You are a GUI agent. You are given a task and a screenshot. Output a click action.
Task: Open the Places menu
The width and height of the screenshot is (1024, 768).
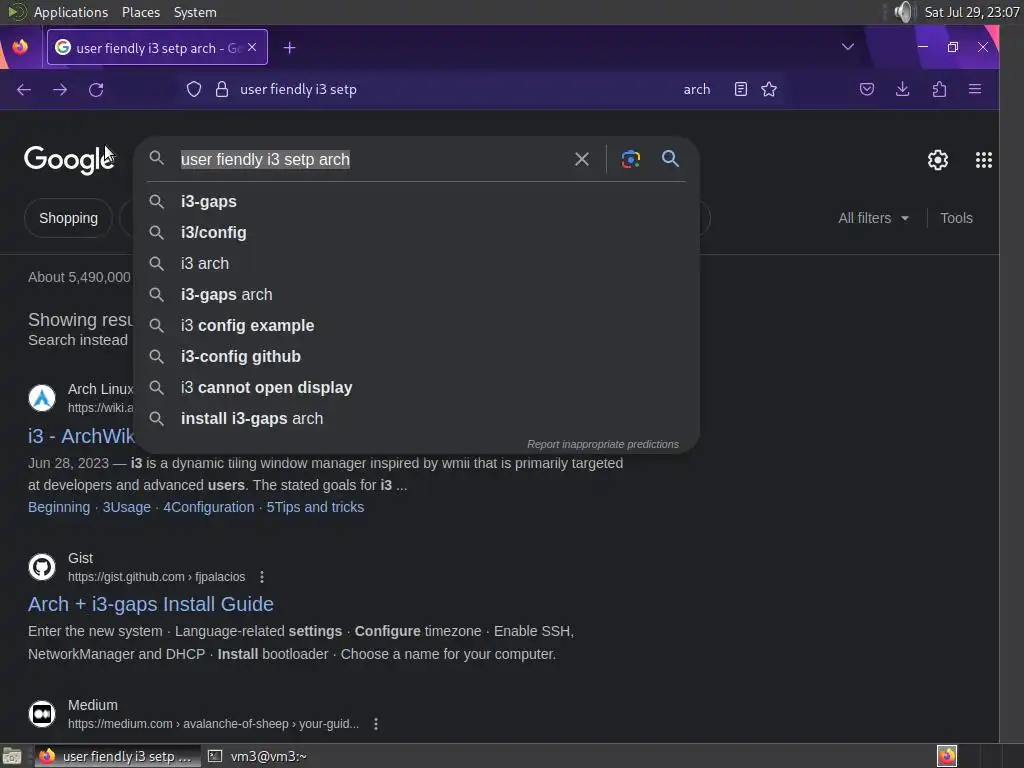(x=141, y=12)
